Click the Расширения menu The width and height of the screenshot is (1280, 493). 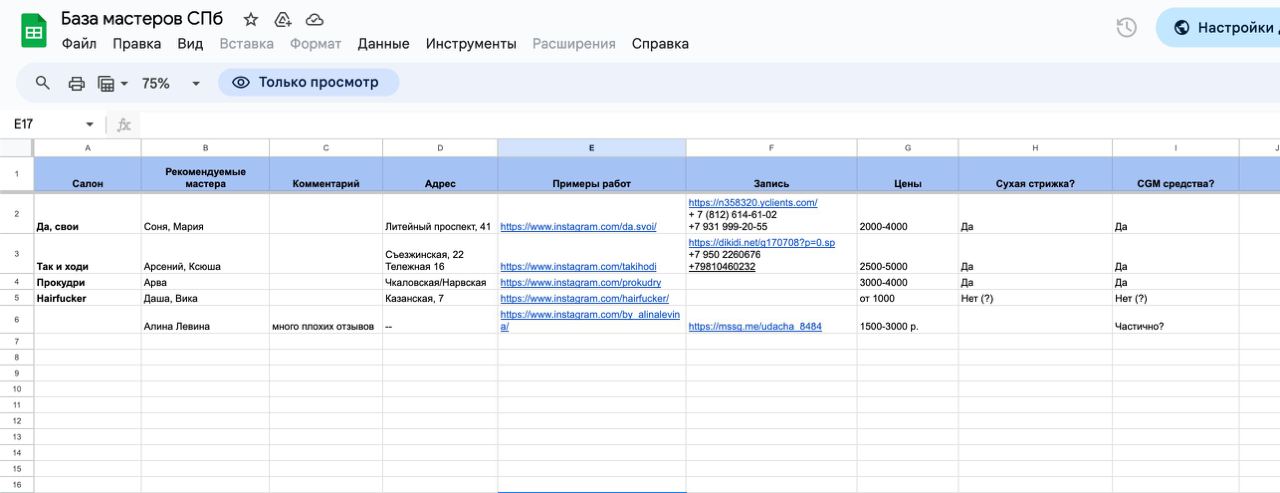click(x=574, y=44)
